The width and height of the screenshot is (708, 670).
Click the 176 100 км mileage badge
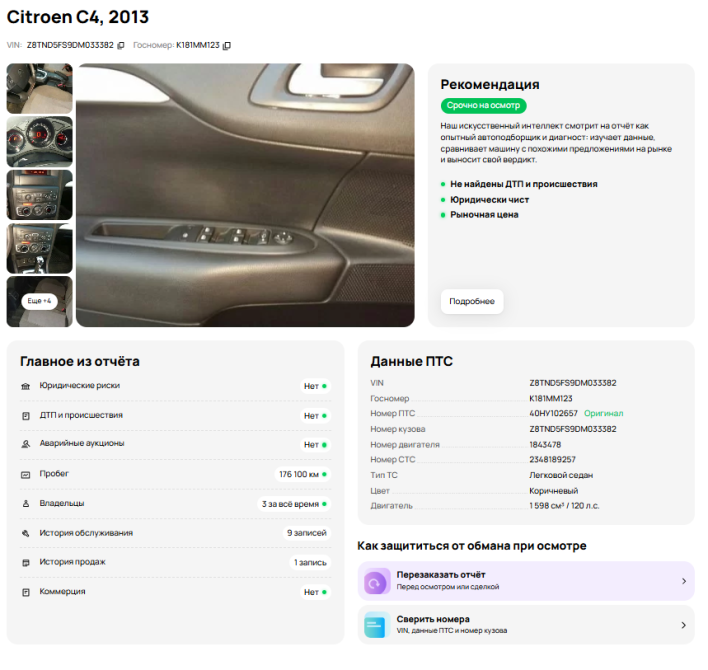pos(303,475)
